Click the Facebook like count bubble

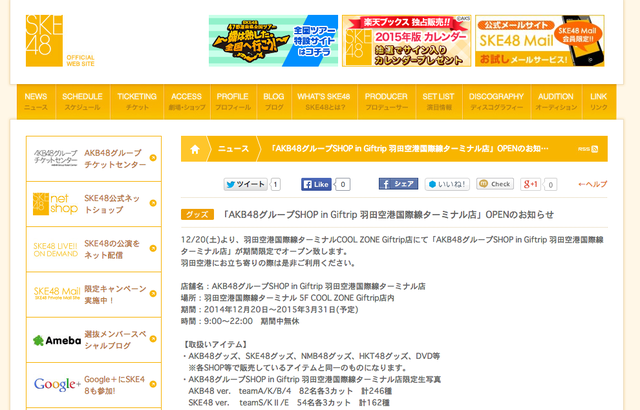tap(342, 184)
